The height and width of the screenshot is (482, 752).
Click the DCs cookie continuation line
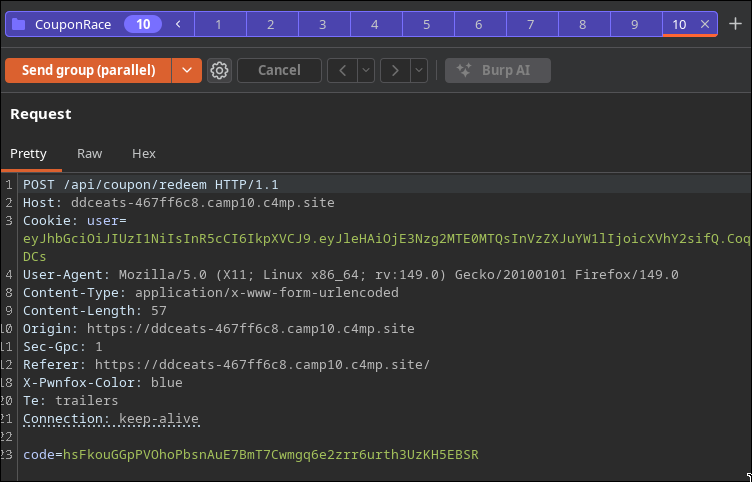[x=35, y=257]
